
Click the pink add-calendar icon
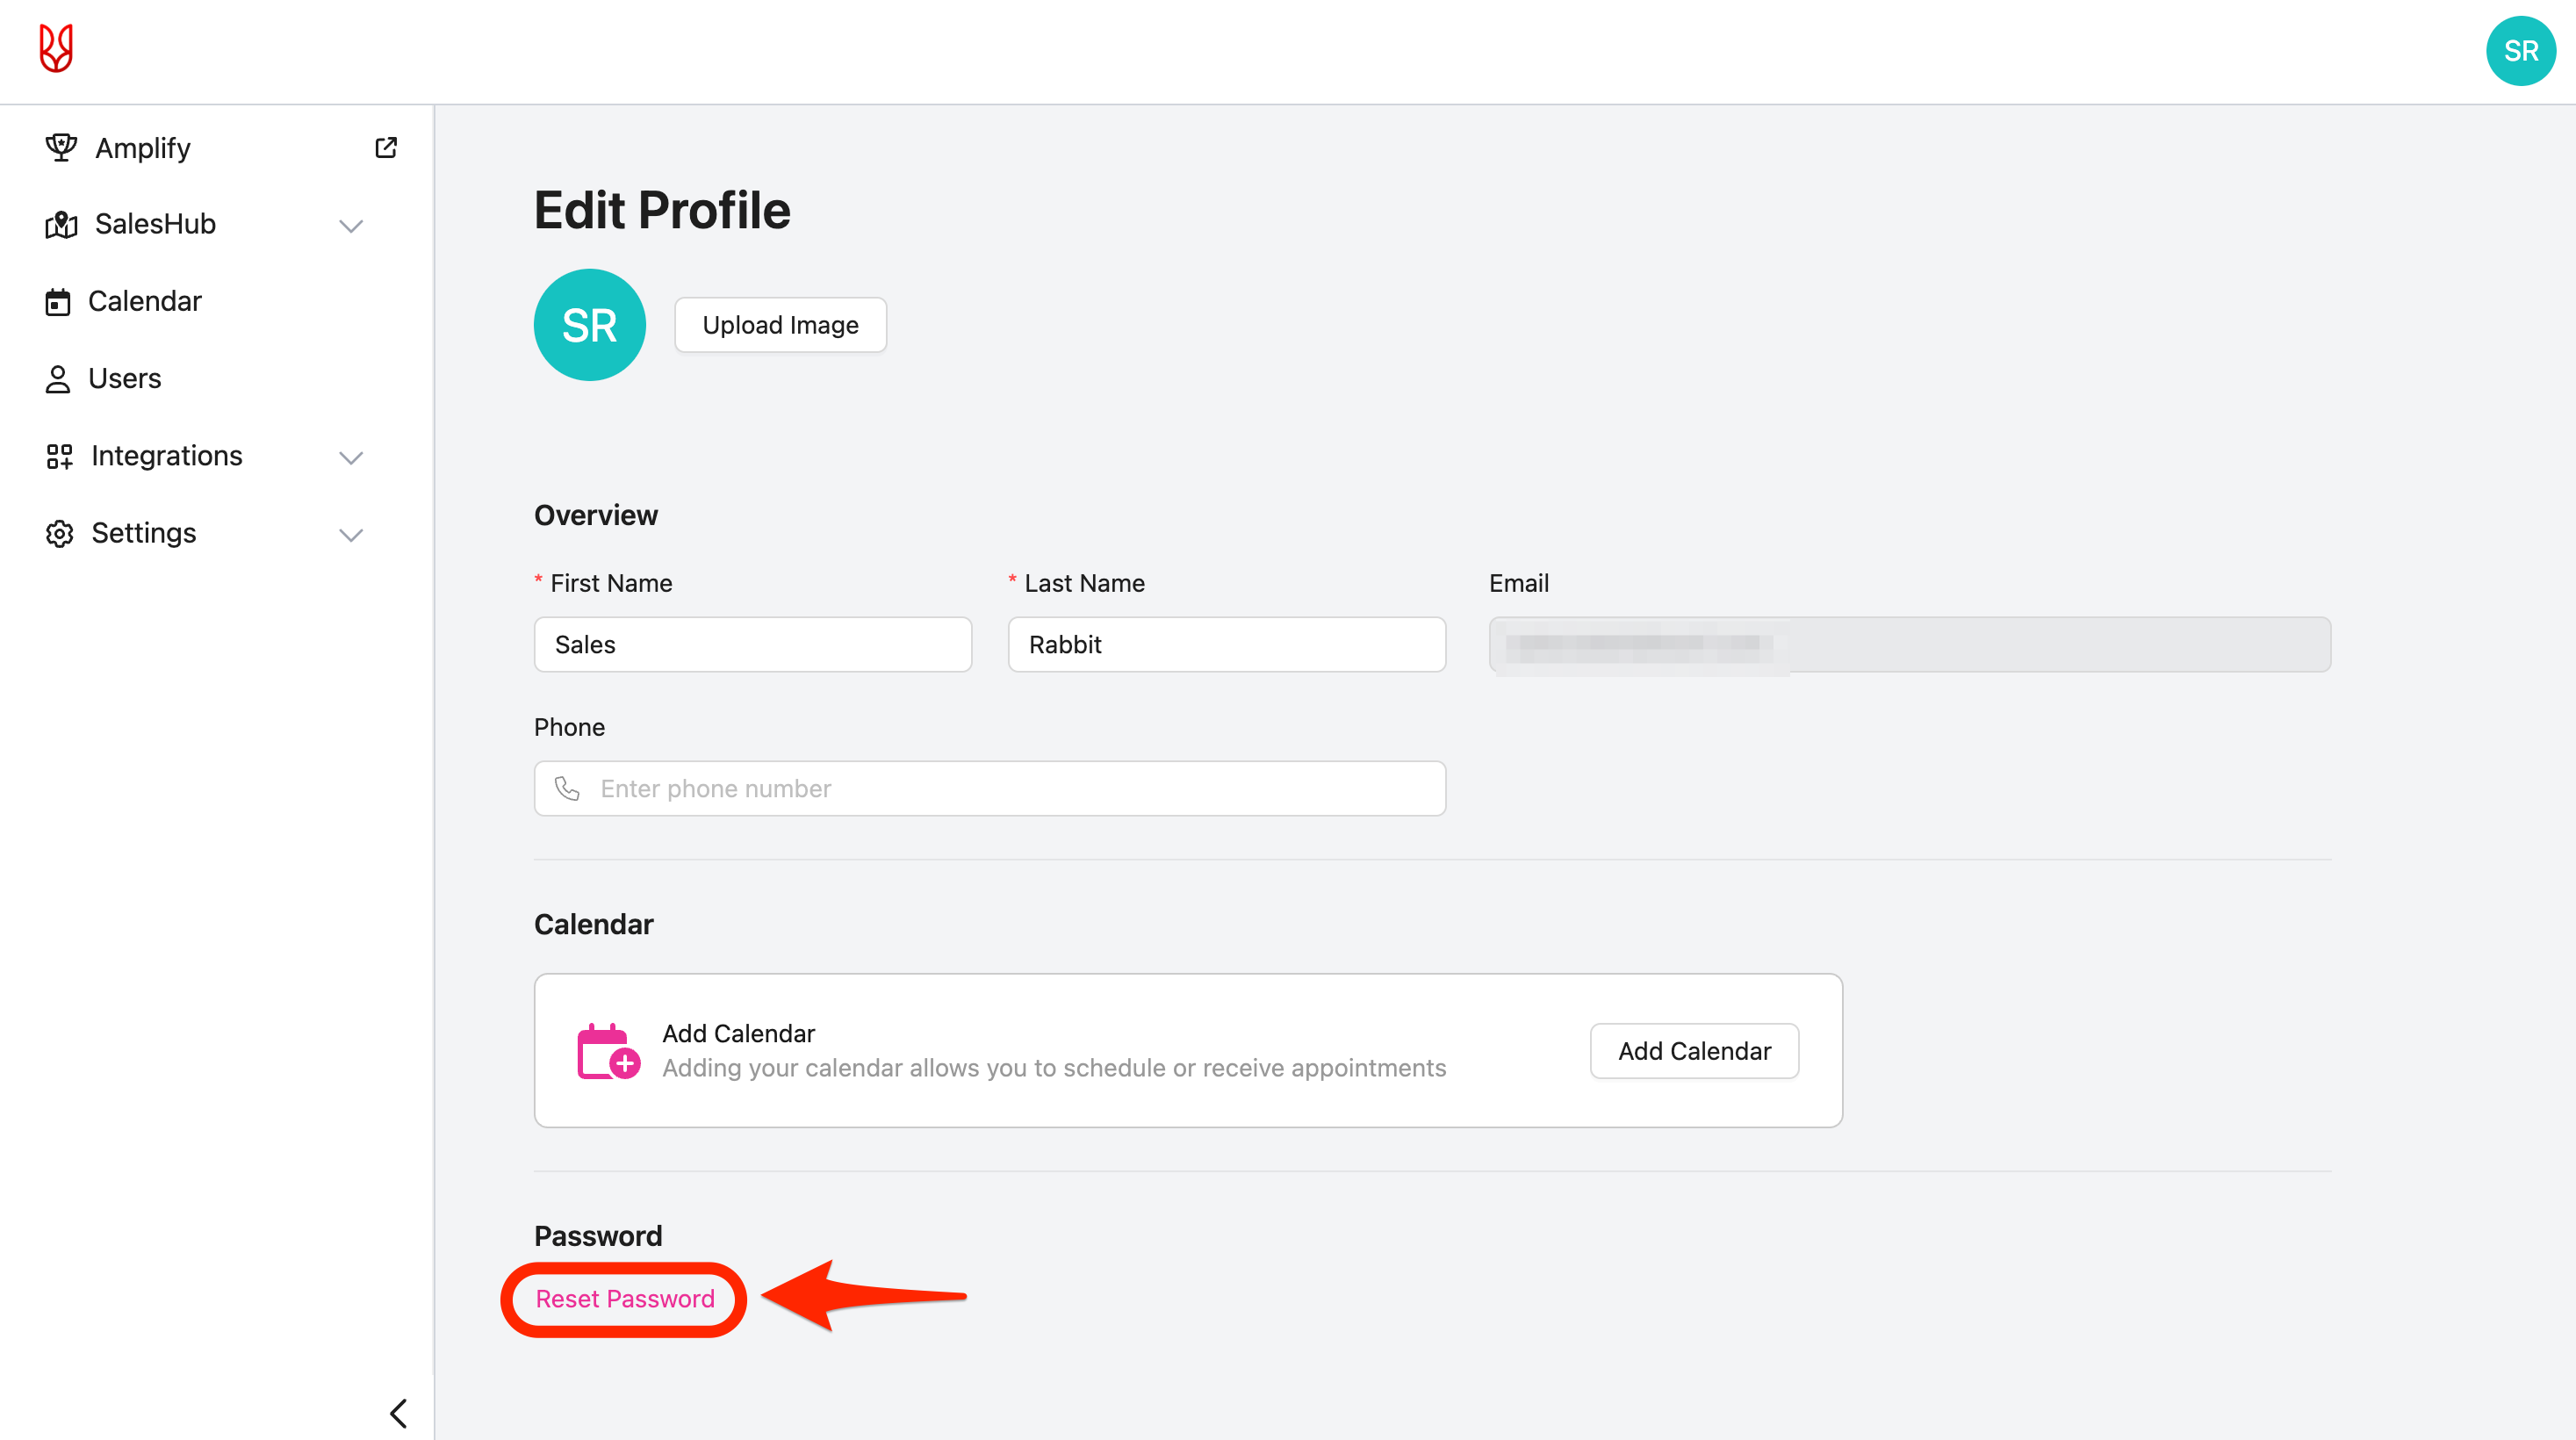tap(608, 1051)
